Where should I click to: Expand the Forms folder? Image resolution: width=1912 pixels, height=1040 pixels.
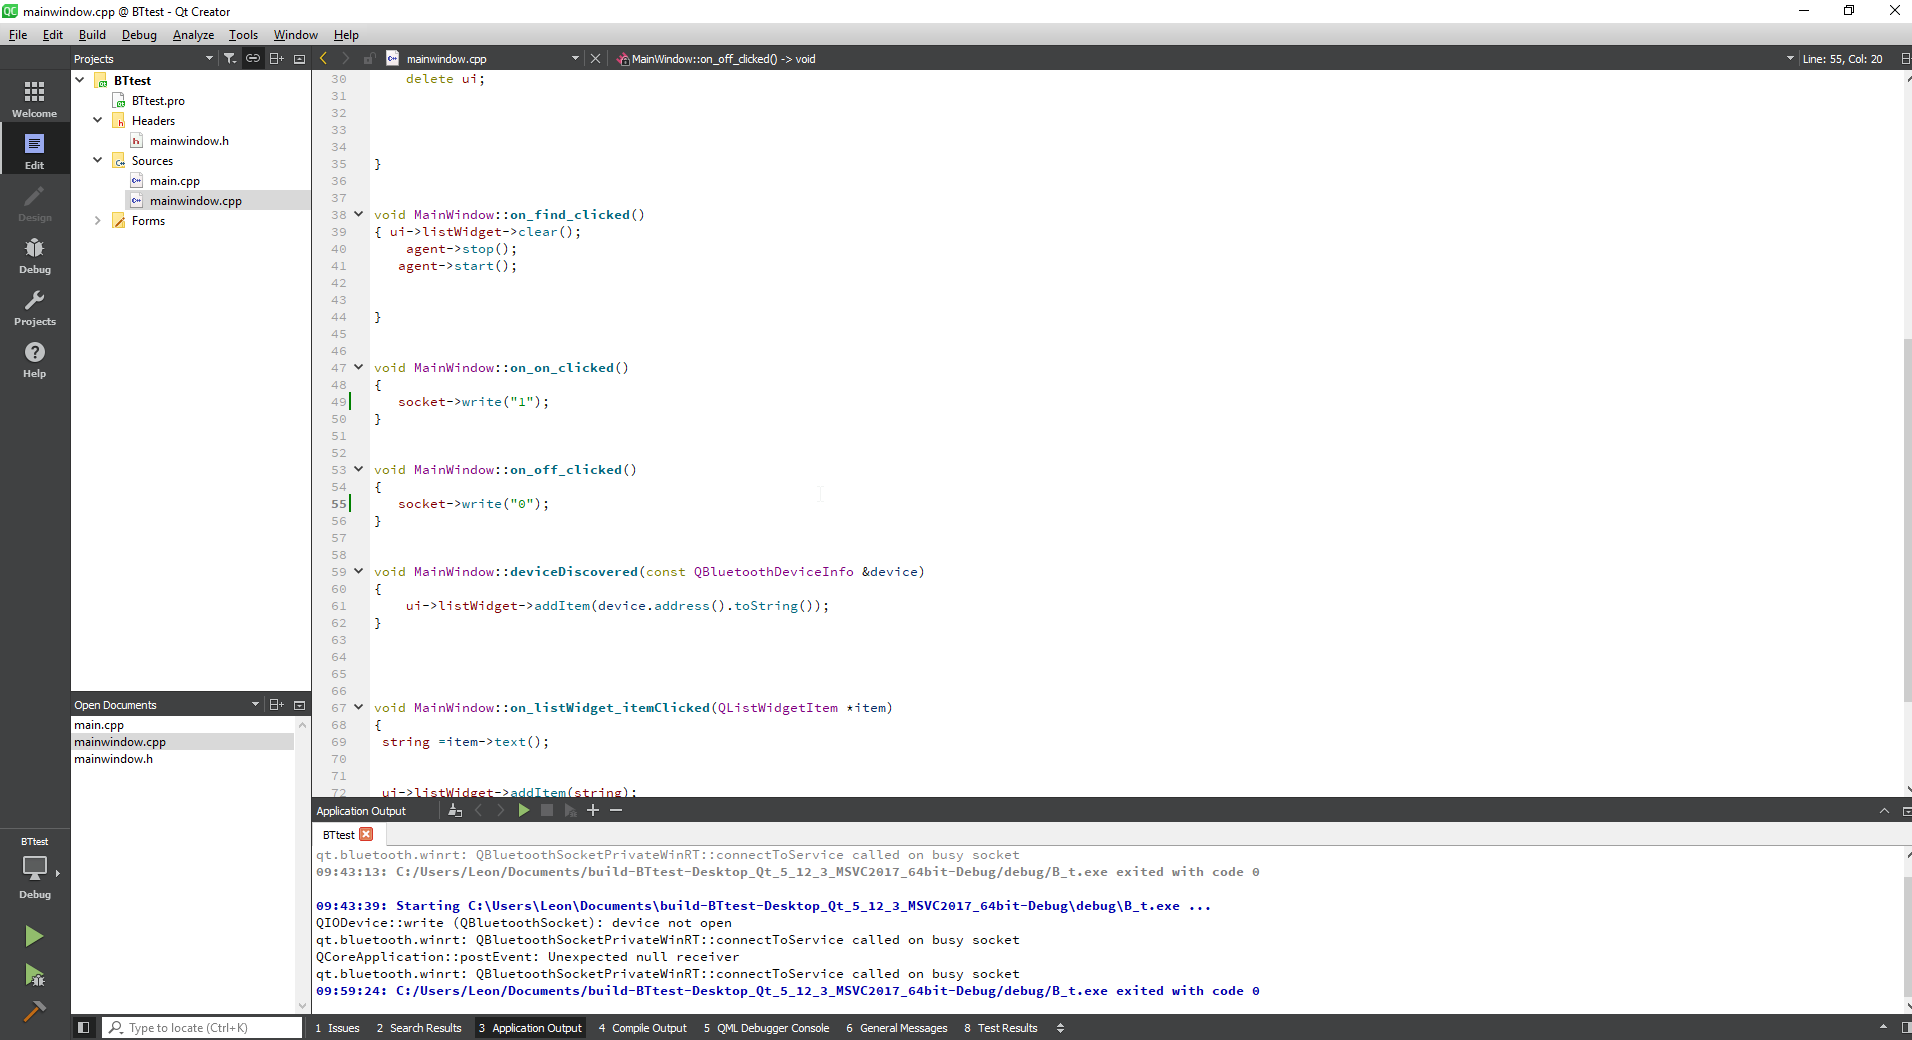[x=98, y=220]
